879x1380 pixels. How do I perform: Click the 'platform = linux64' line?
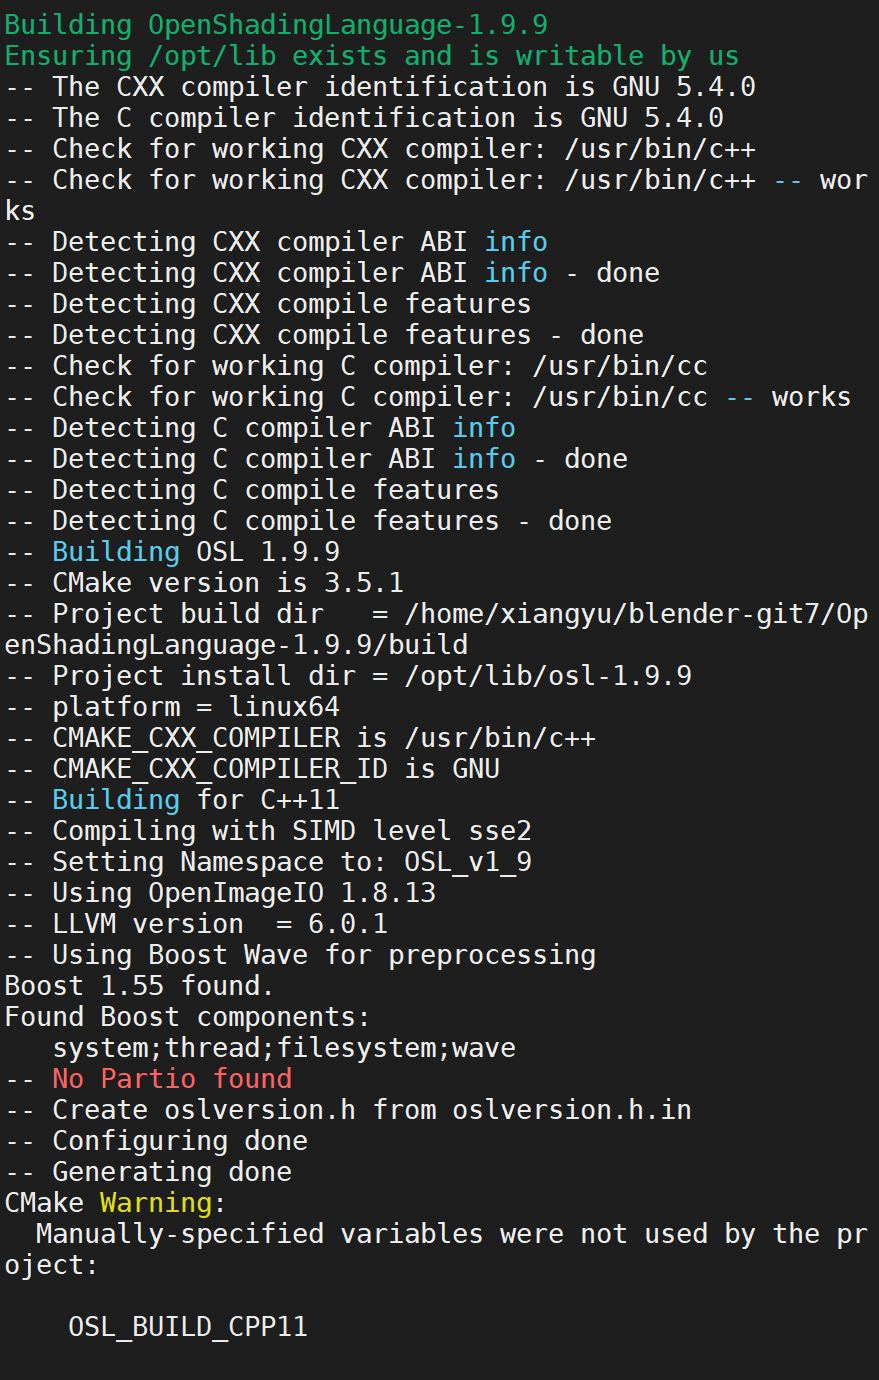pos(172,707)
